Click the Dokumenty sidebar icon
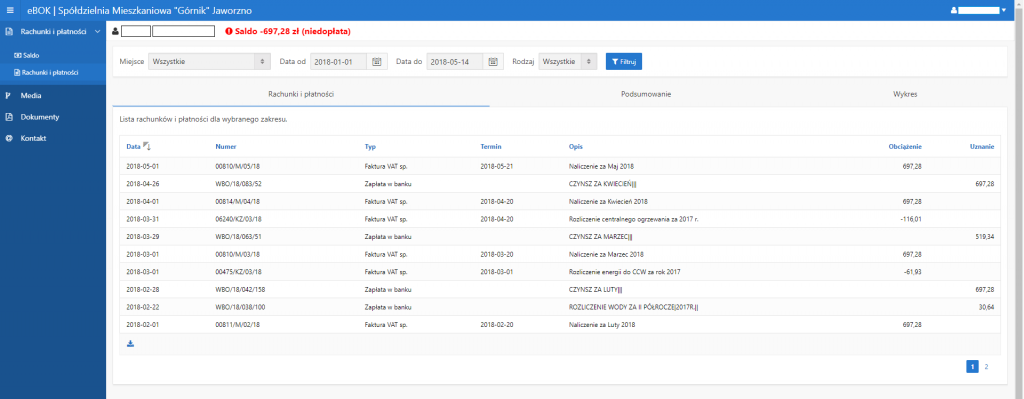Image resolution: width=1024 pixels, height=399 pixels. click(x=8, y=117)
